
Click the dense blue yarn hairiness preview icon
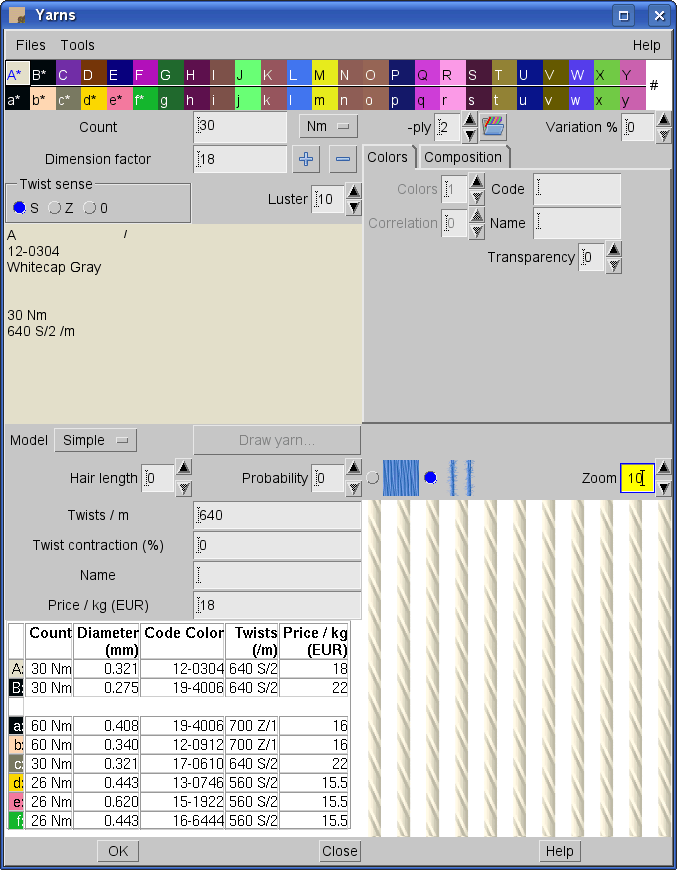click(x=402, y=478)
